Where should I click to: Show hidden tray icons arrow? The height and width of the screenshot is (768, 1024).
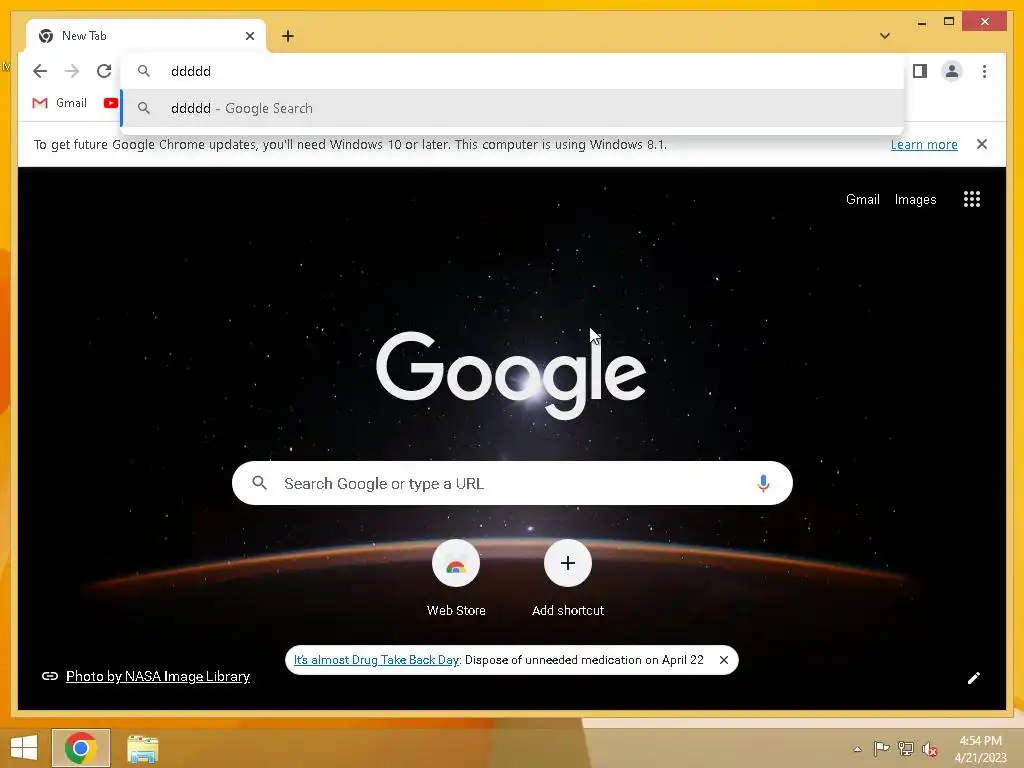pyautogui.click(x=857, y=749)
